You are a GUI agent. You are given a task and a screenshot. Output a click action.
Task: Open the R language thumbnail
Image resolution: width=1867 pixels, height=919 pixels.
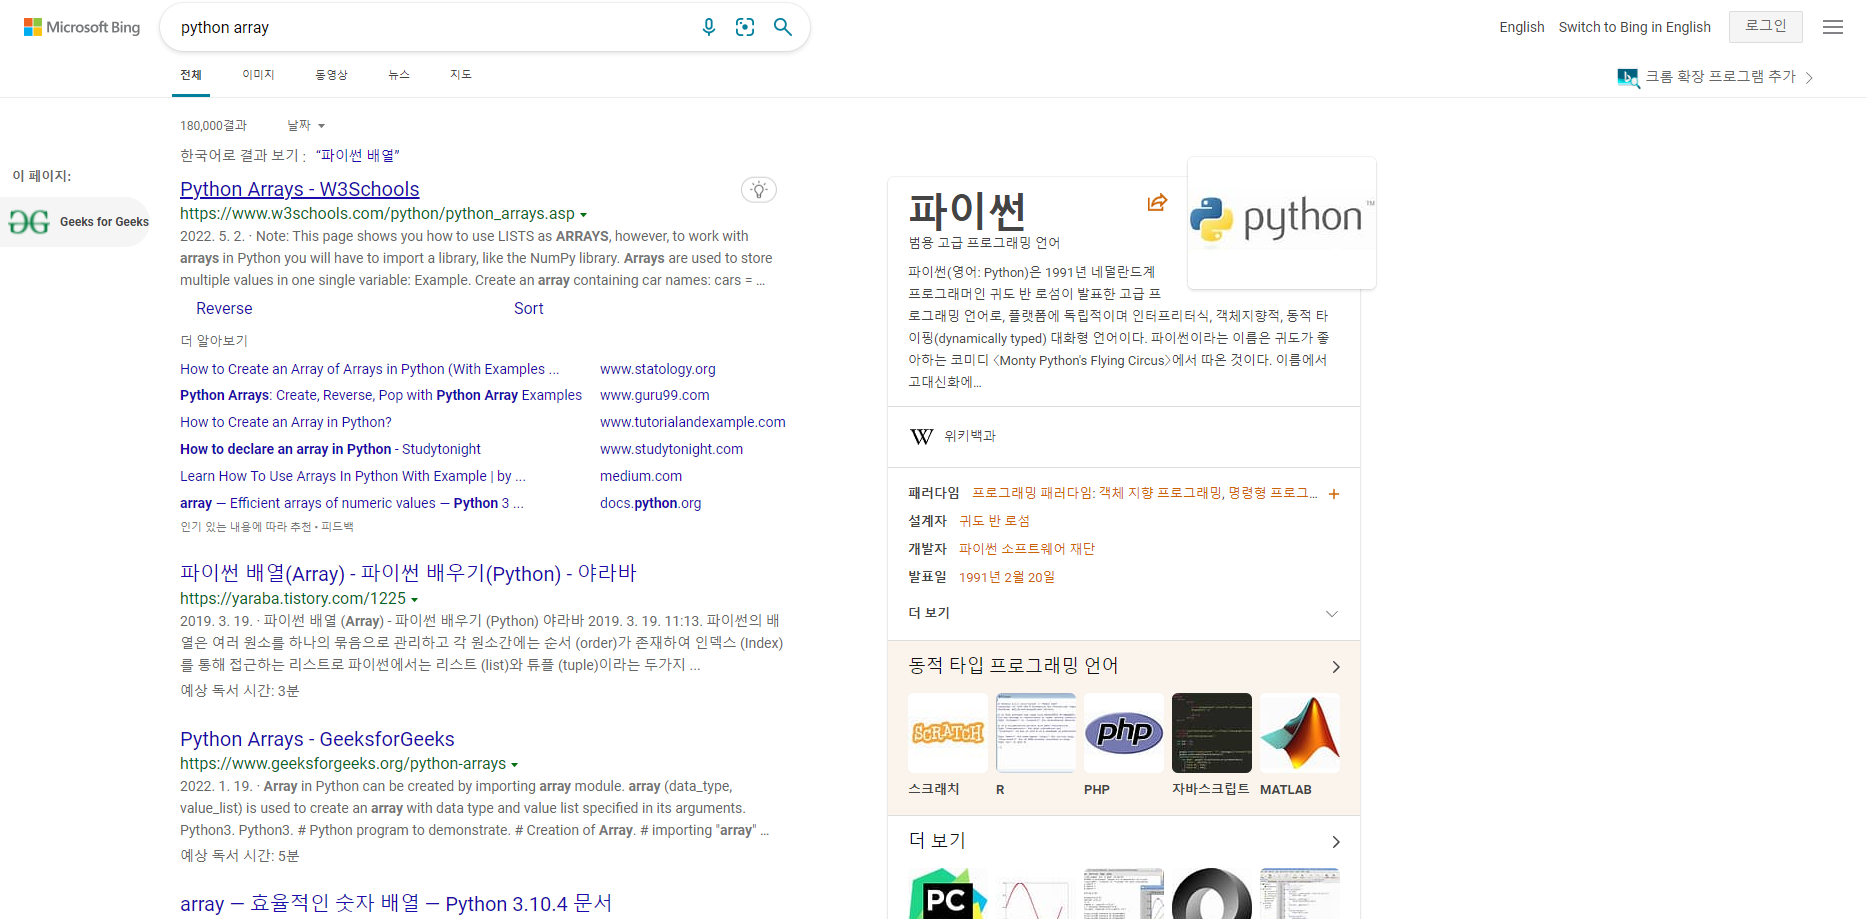1036,733
